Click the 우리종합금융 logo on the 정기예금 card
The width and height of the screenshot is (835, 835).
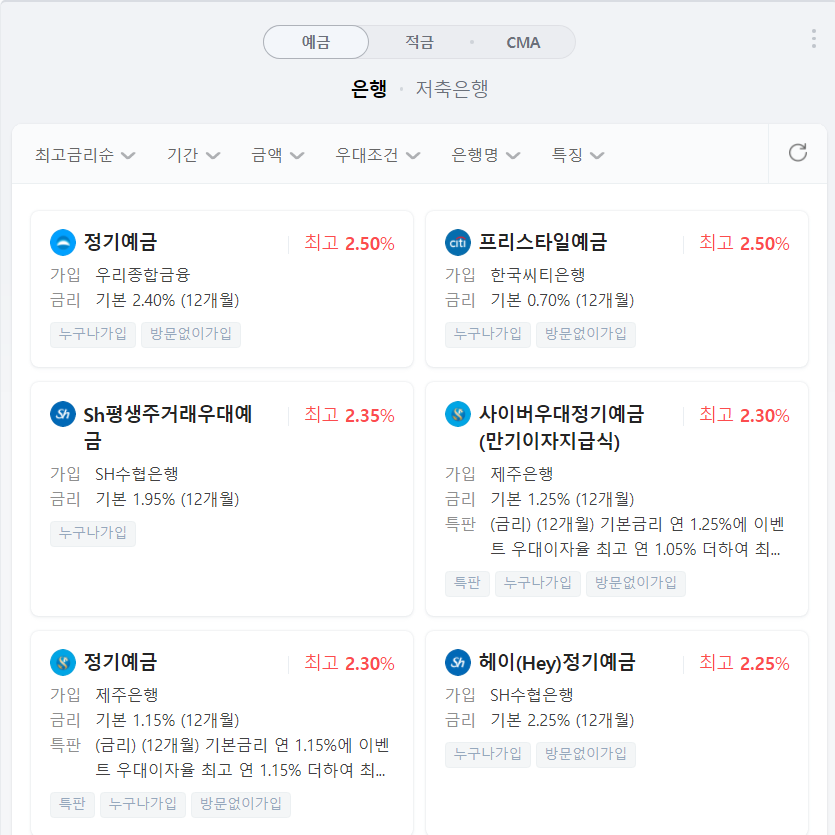(x=63, y=243)
